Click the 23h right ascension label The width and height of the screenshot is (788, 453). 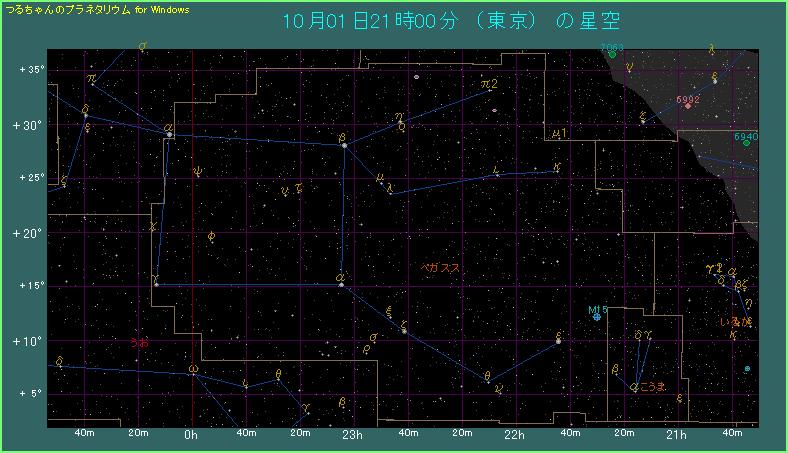pos(352,435)
